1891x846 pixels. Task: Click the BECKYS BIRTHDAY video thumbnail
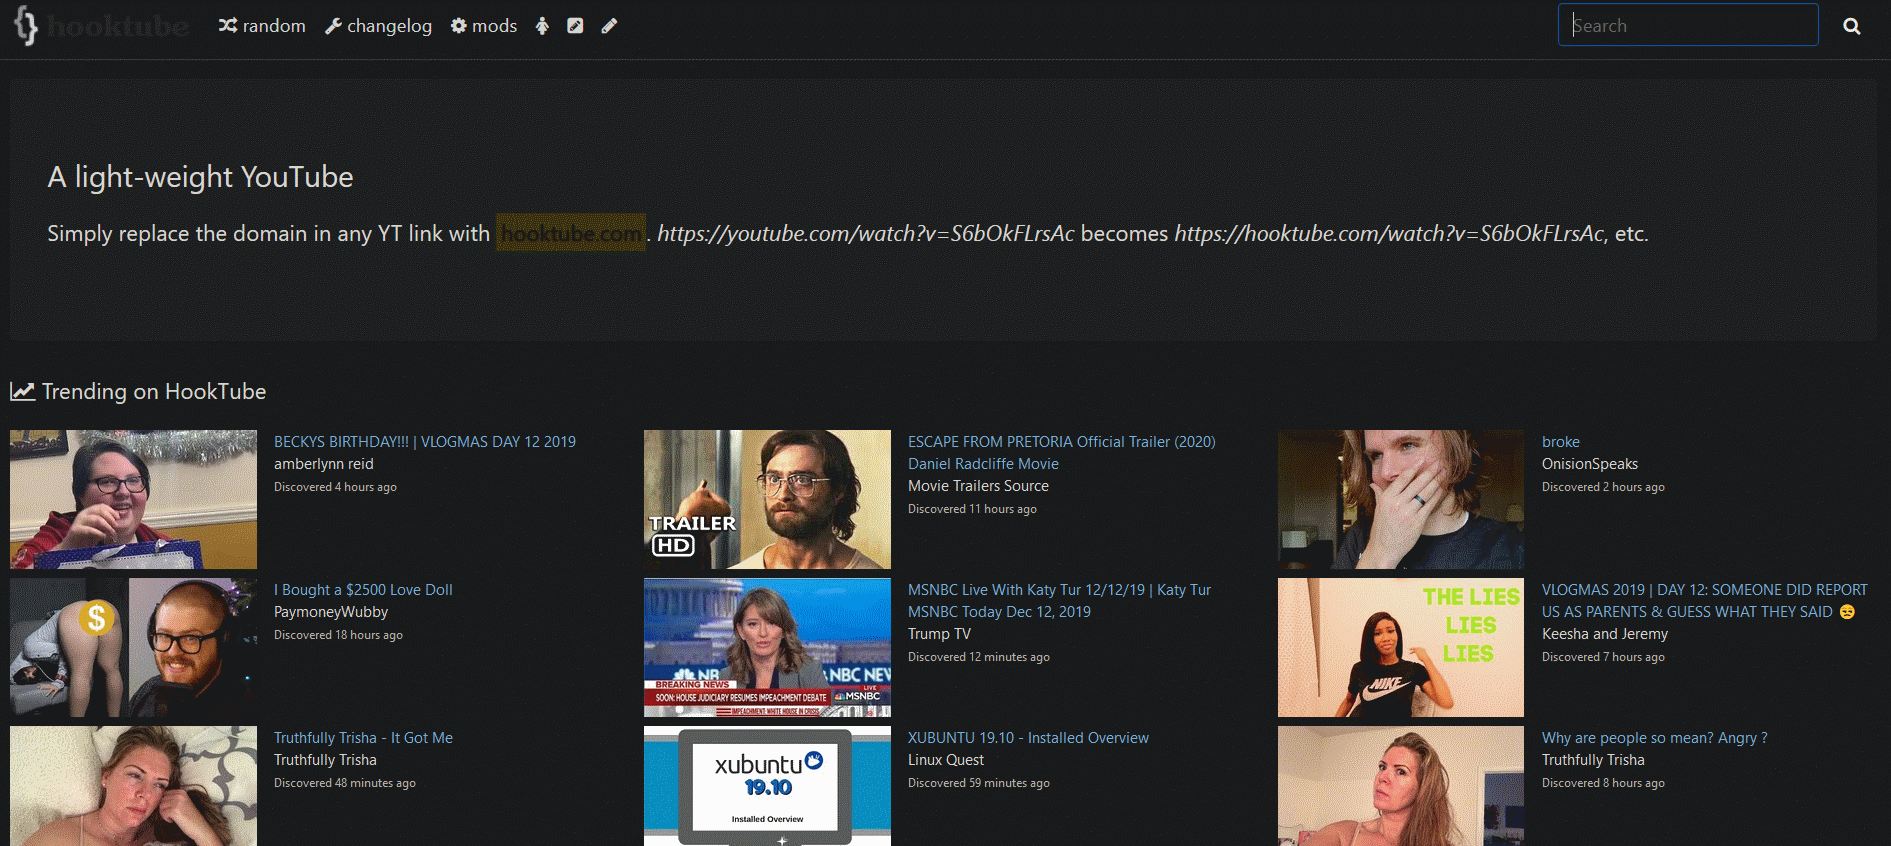[x=133, y=499]
